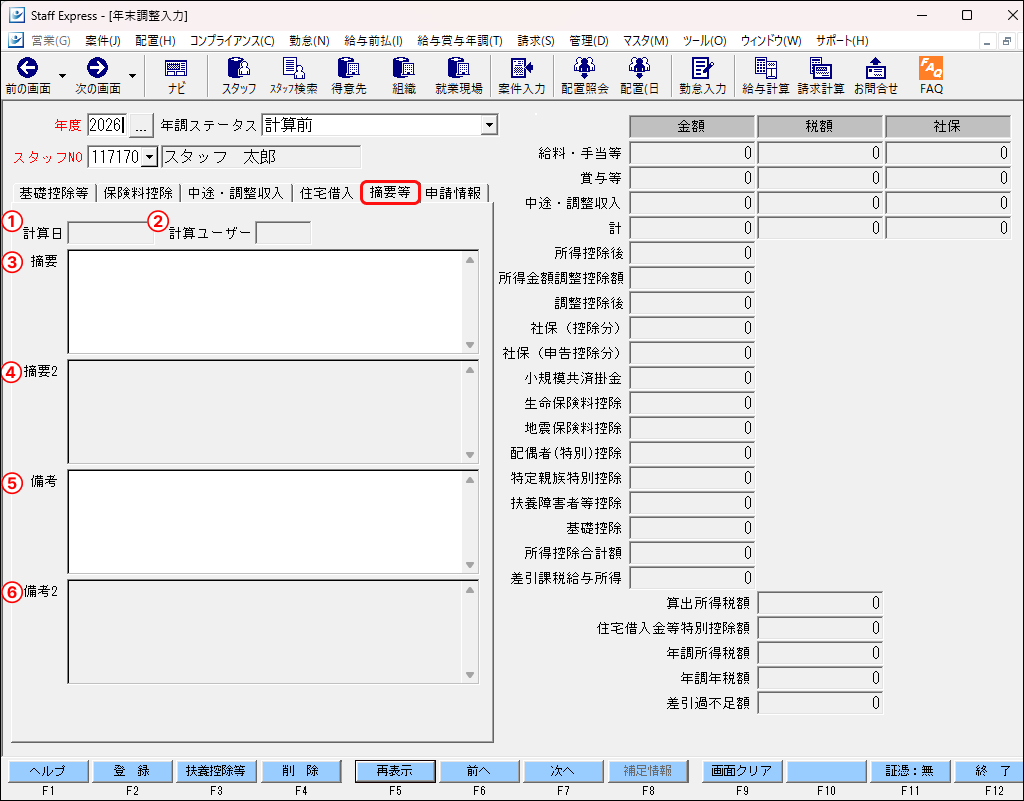1024x801 pixels.
Task: Click the 証憑：無 F11 button
Action: click(x=910, y=771)
